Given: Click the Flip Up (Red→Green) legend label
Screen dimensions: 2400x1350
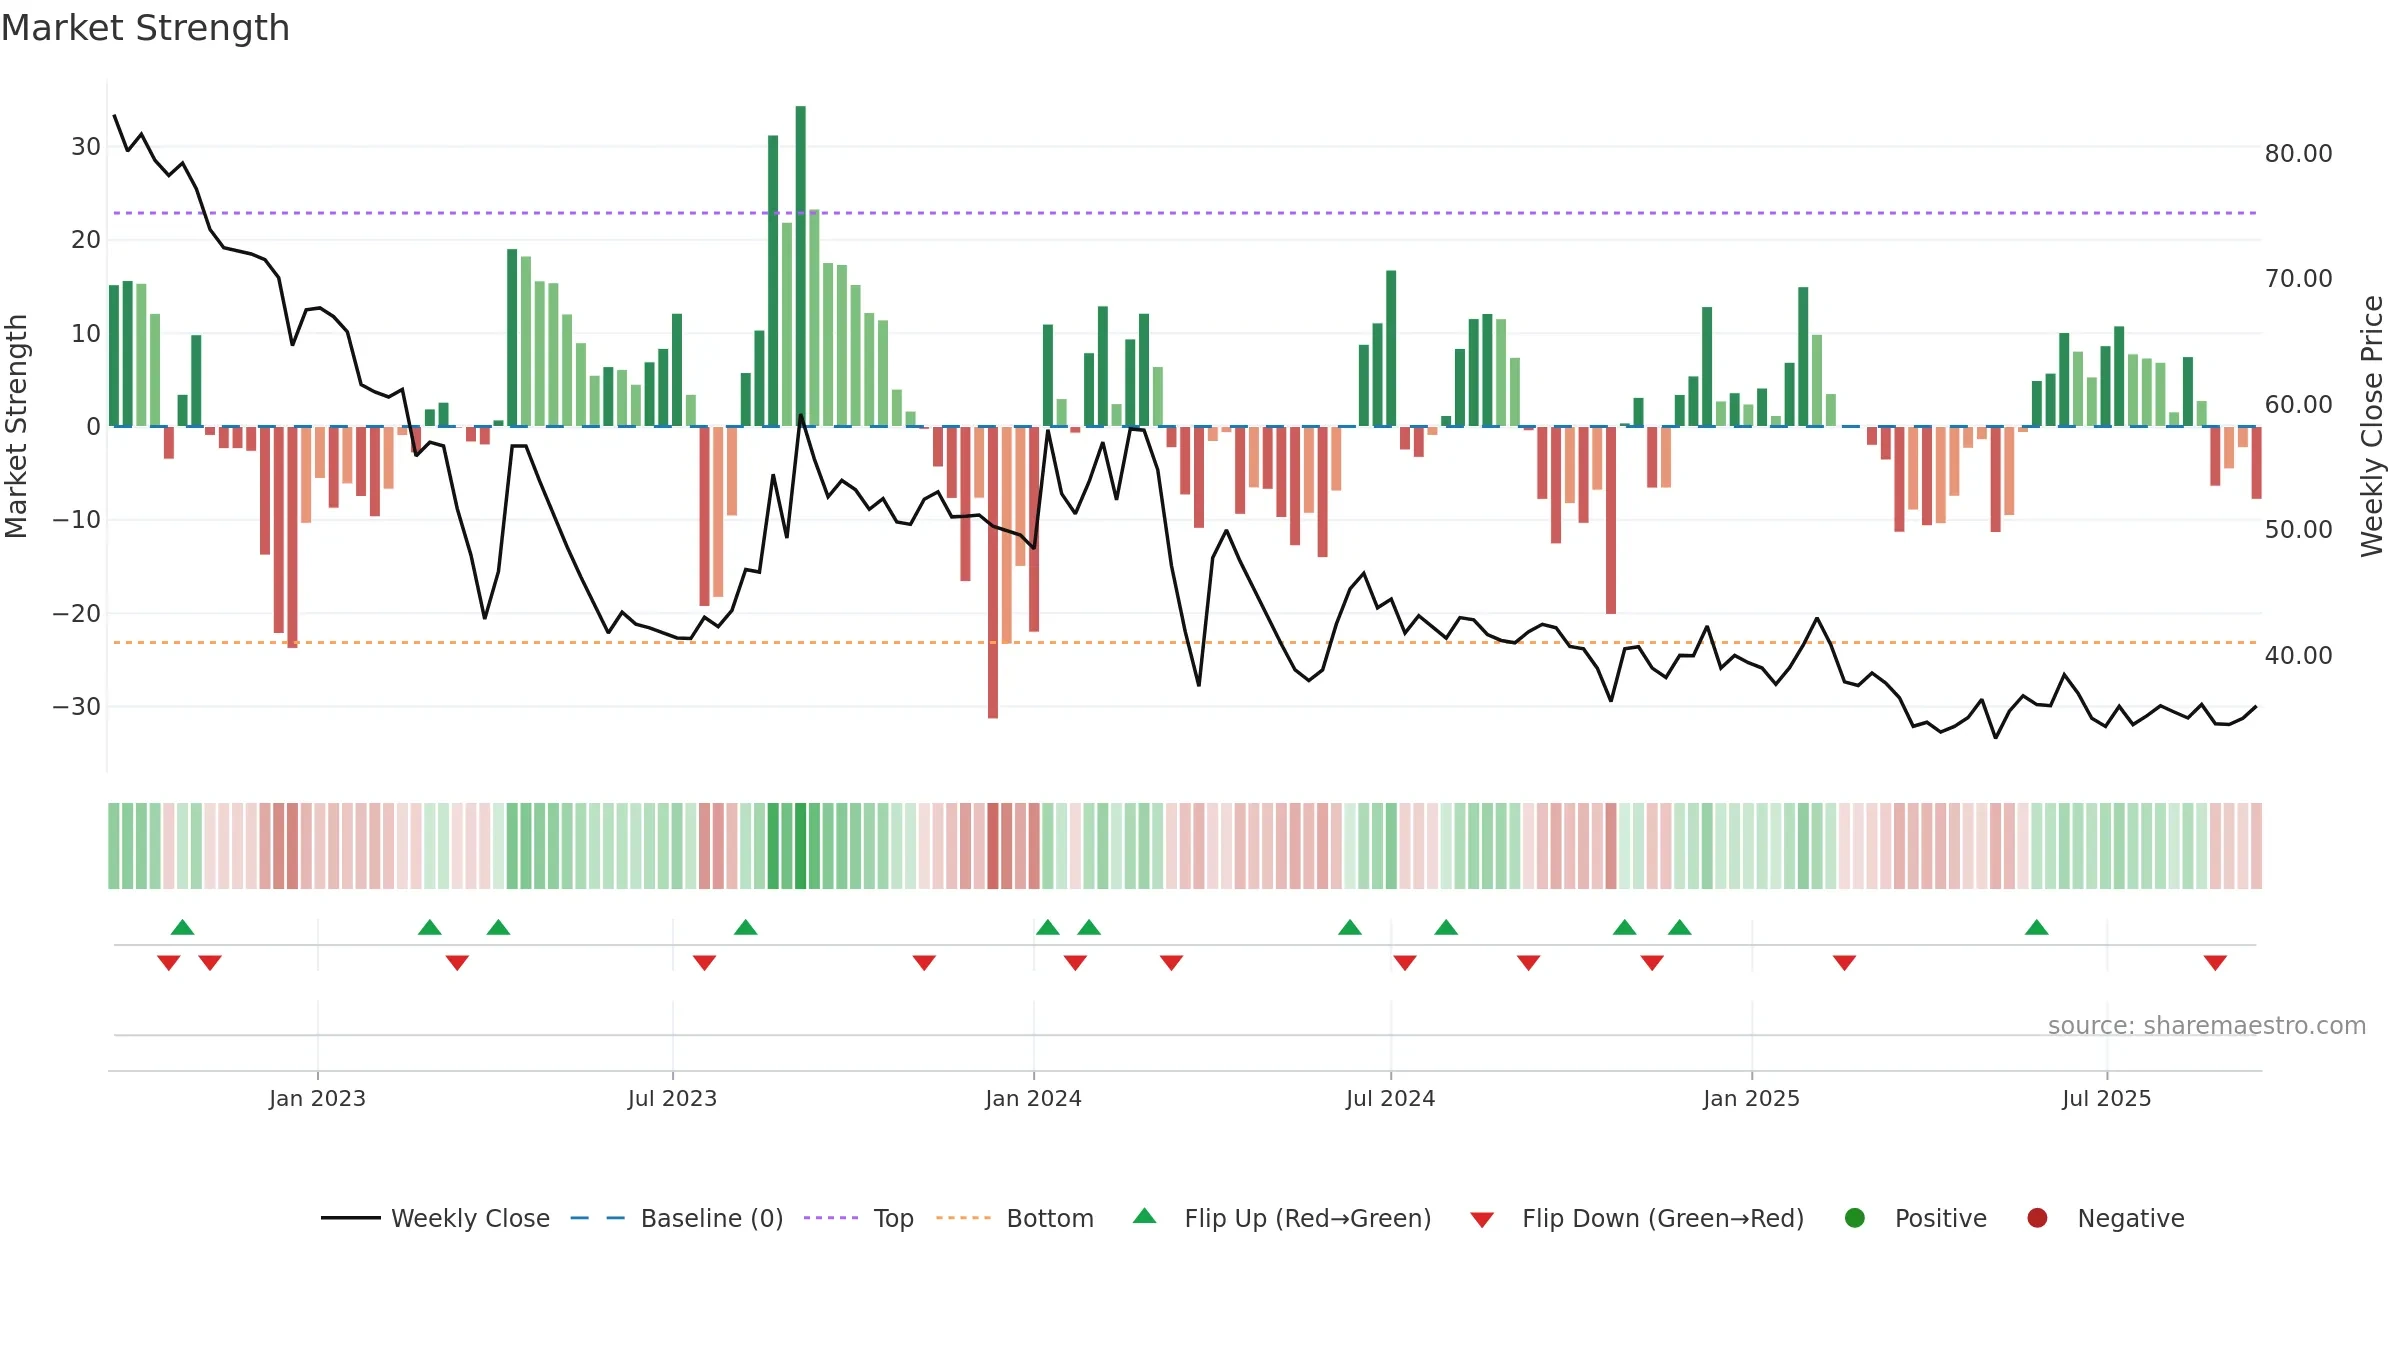Looking at the screenshot, I should pos(1308,1218).
